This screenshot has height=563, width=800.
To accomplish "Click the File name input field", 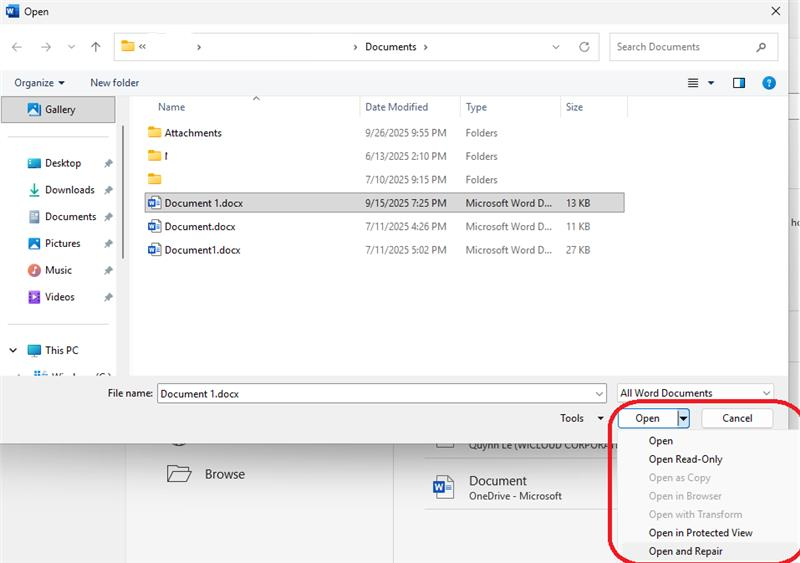I will pos(375,394).
